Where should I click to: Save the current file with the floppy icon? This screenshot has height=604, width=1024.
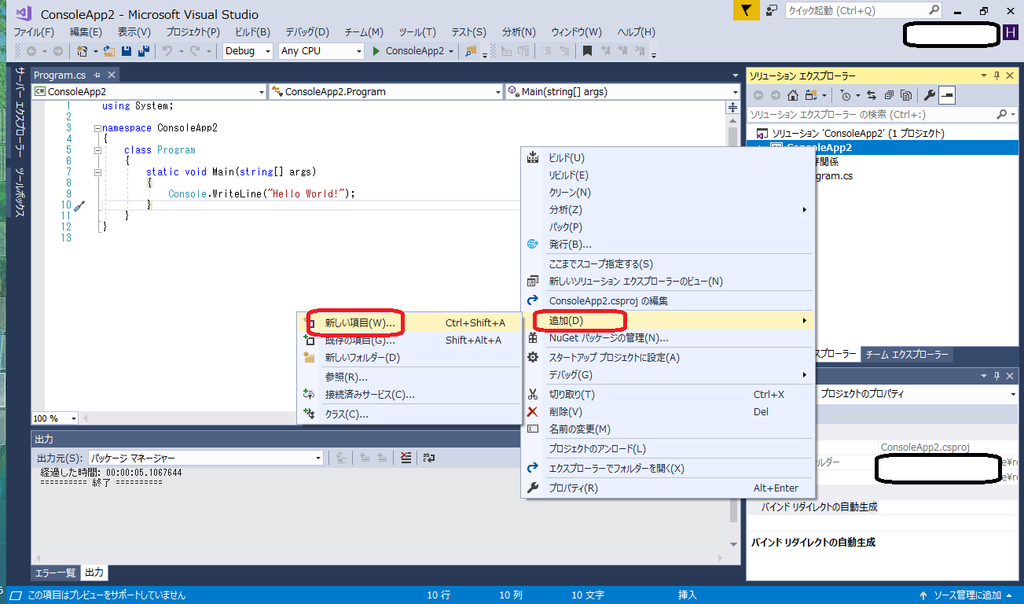tap(127, 51)
